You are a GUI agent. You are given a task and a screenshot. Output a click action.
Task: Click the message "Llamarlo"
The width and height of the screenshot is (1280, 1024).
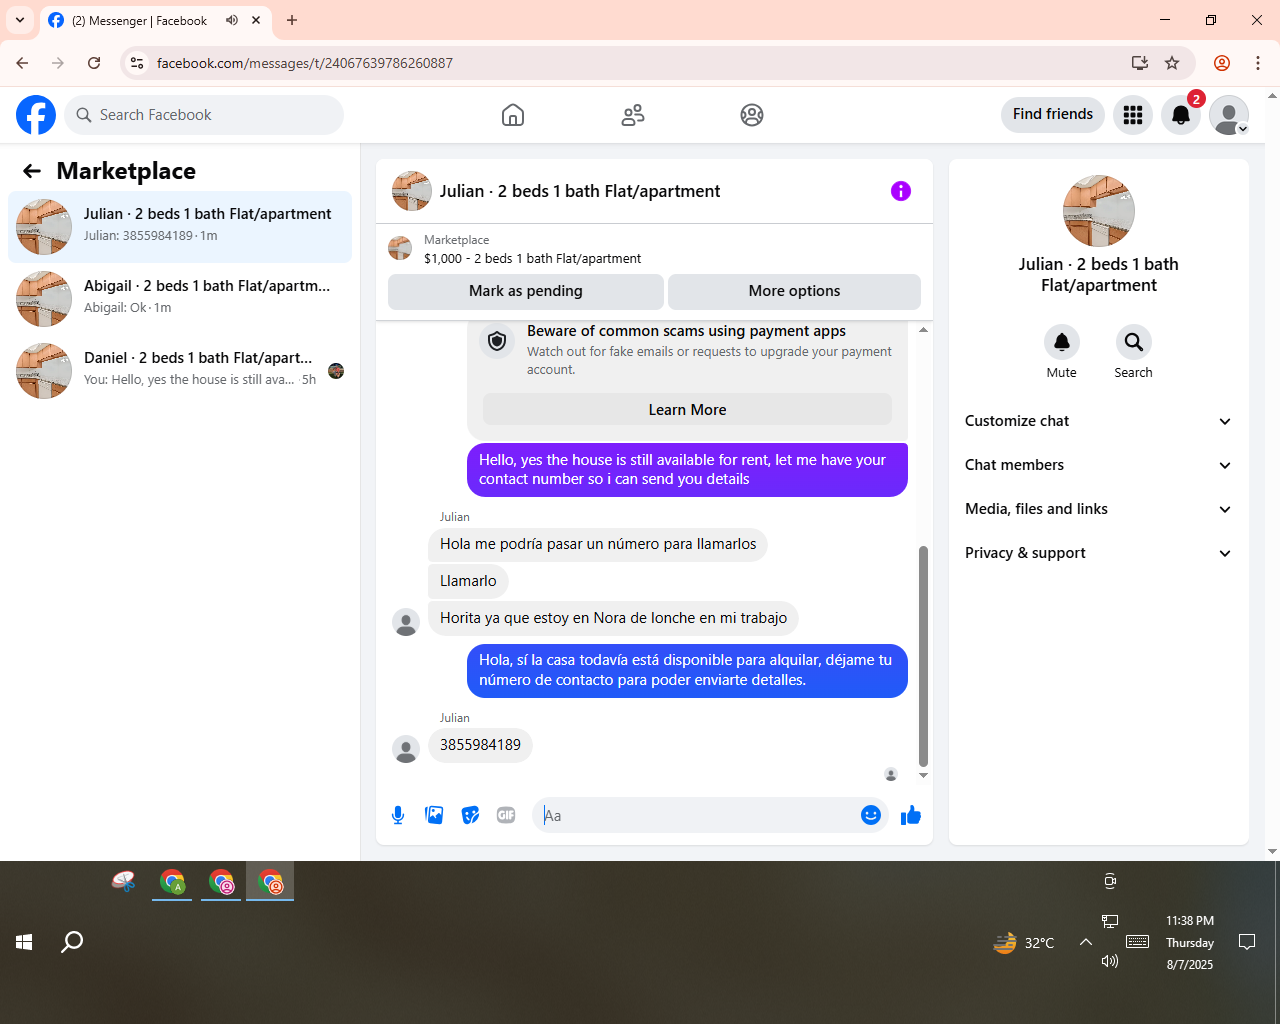468,581
